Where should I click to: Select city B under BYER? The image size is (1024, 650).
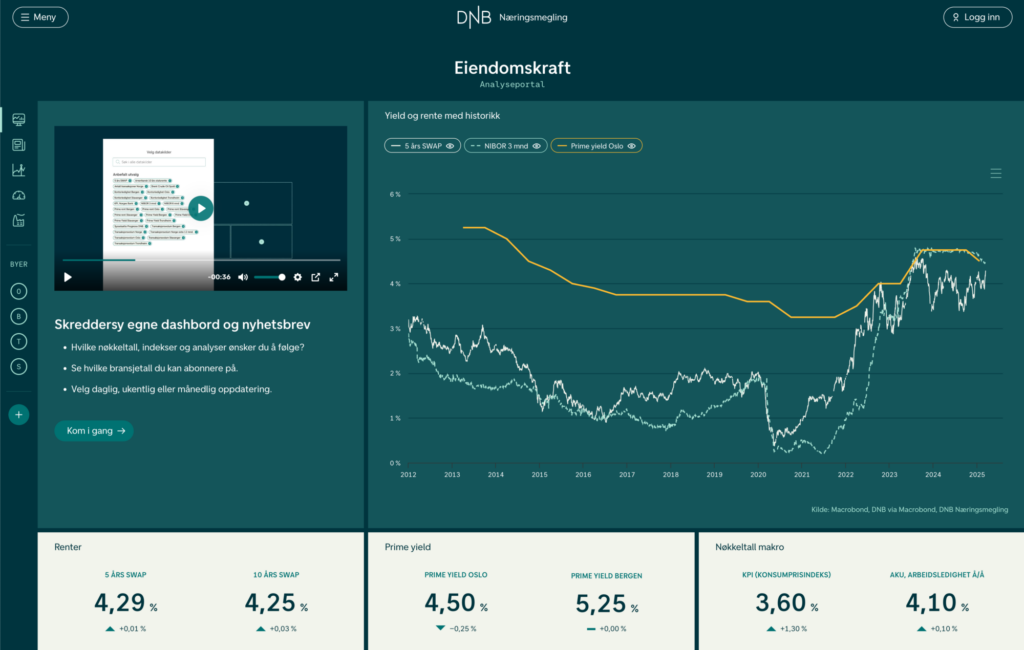click(18, 317)
